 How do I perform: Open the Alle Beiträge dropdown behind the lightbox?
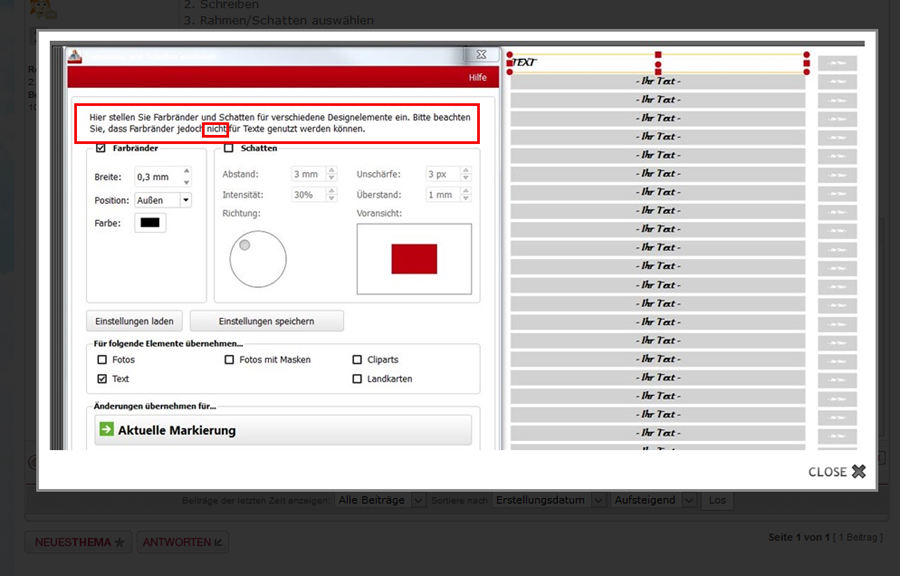click(x=380, y=500)
